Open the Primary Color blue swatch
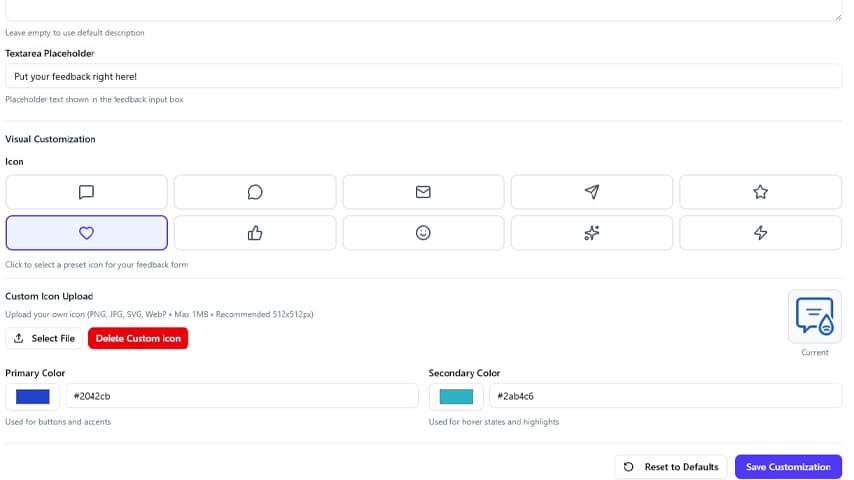The width and height of the screenshot is (854, 480). pyautogui.click(x=33, y=396)
